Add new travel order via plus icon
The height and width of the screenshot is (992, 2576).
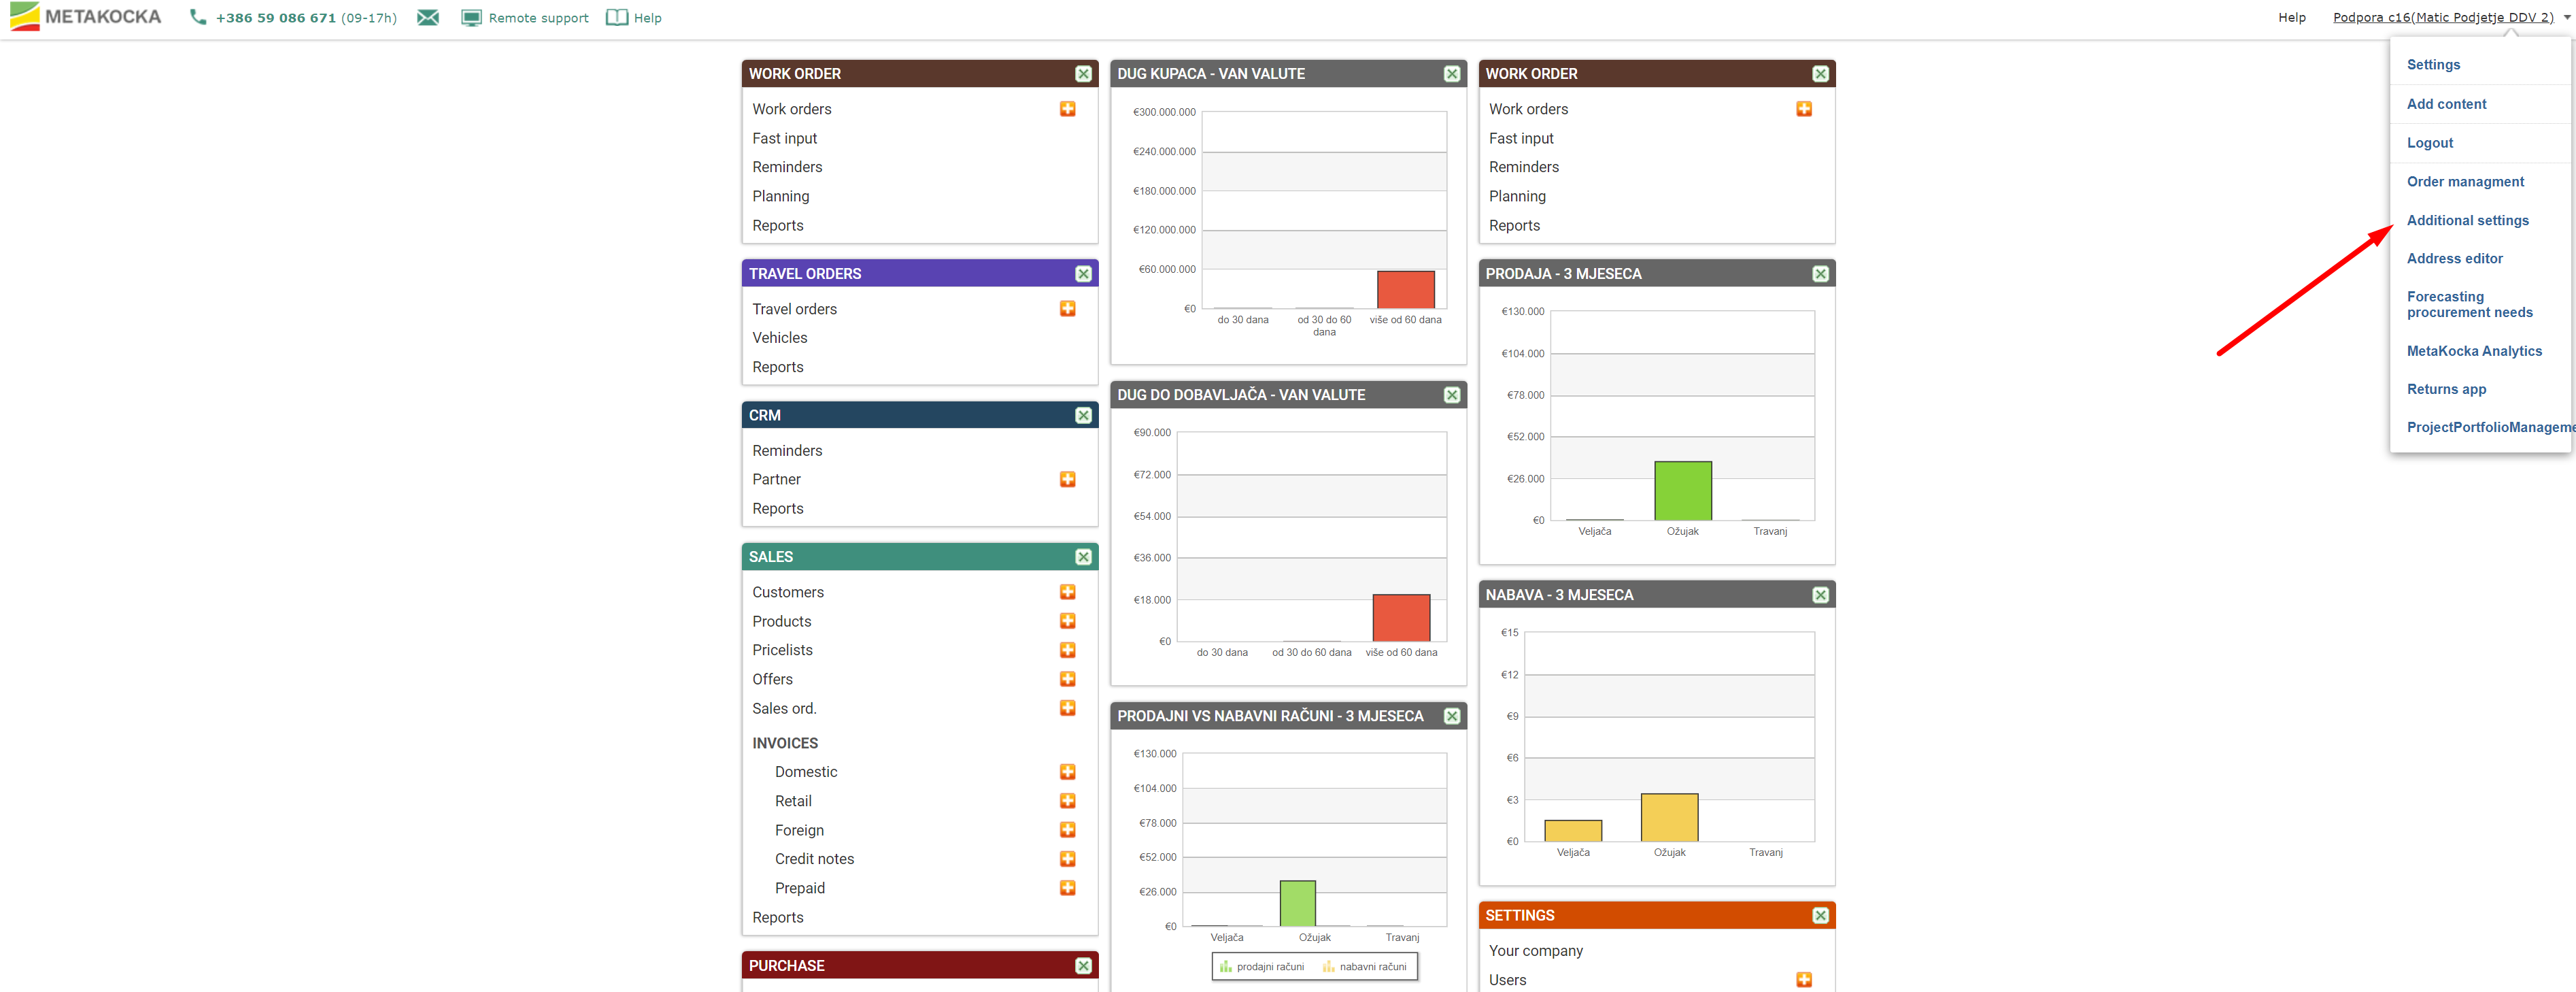pos(1067,309)
